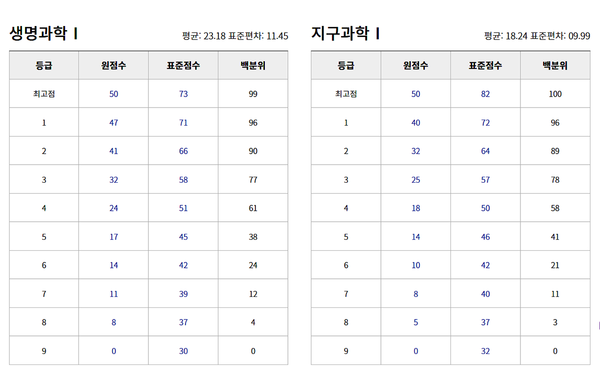Open 지구과학 I grade 6 raw score 10
This screenshot has width=600, height=380.
[416, 265]
